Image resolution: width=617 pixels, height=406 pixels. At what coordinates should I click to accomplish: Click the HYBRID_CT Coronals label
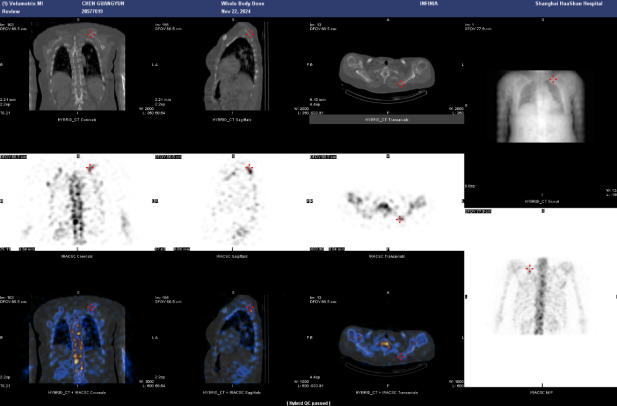click(77, 119)
